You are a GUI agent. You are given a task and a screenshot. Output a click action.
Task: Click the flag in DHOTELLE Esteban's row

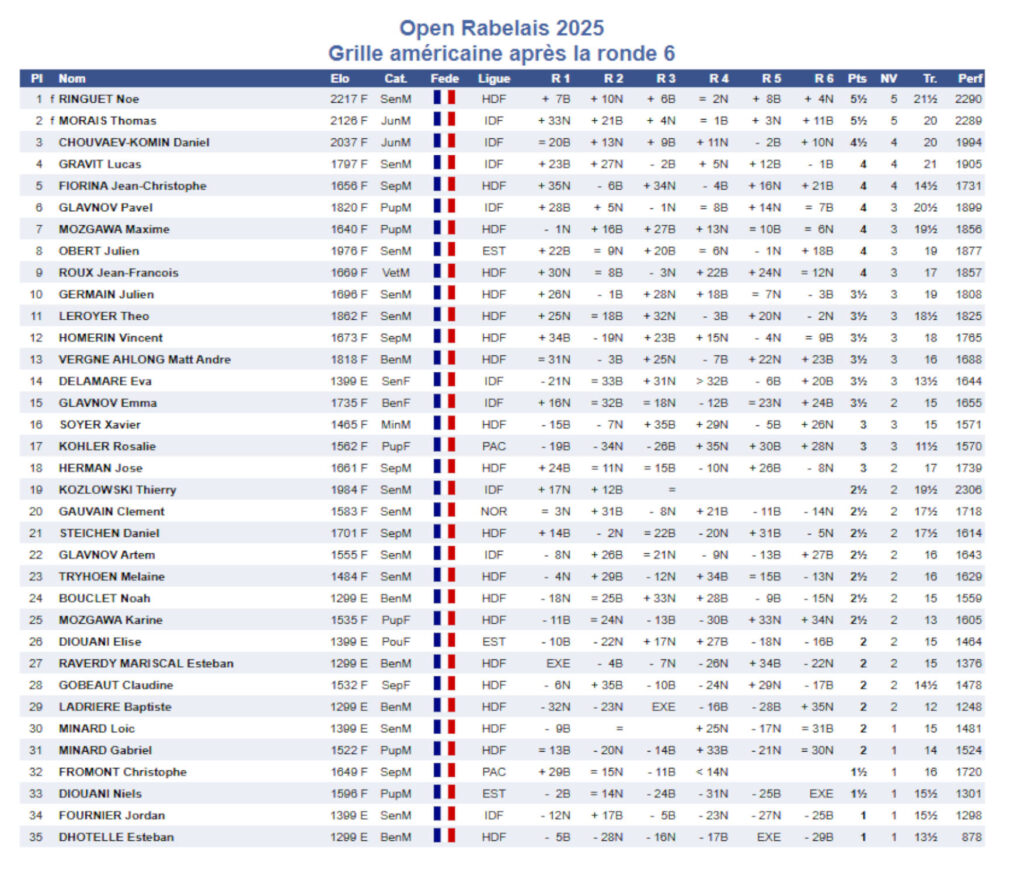click(x=444, y=836)
